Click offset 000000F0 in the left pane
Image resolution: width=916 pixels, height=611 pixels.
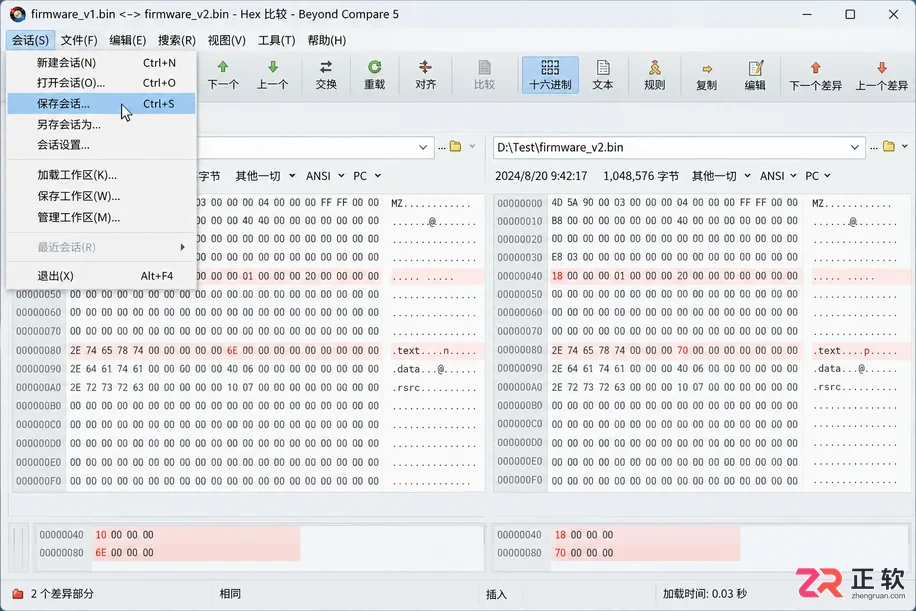click(39, 481)
